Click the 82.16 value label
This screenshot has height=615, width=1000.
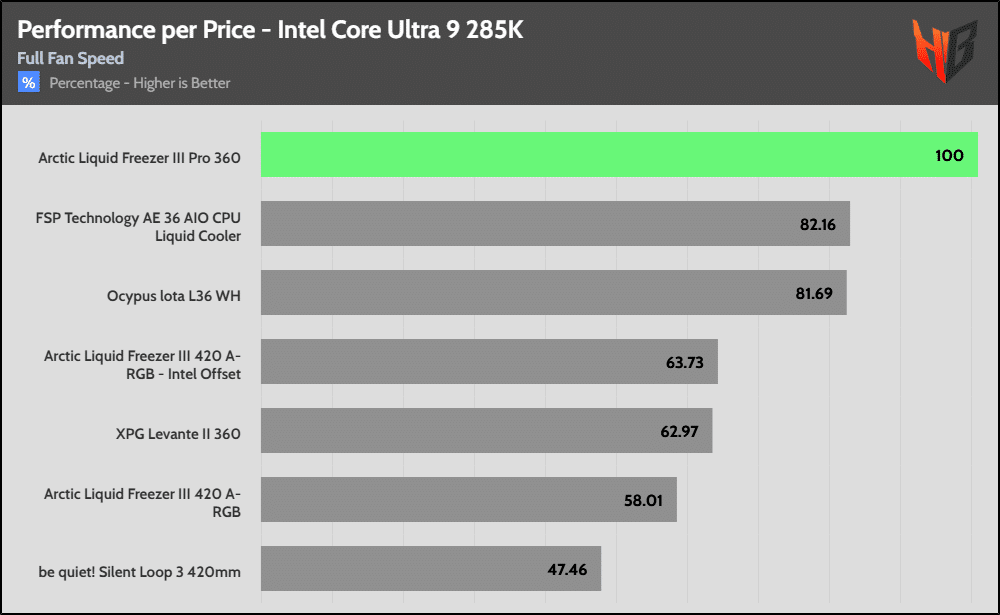point(817,224)
